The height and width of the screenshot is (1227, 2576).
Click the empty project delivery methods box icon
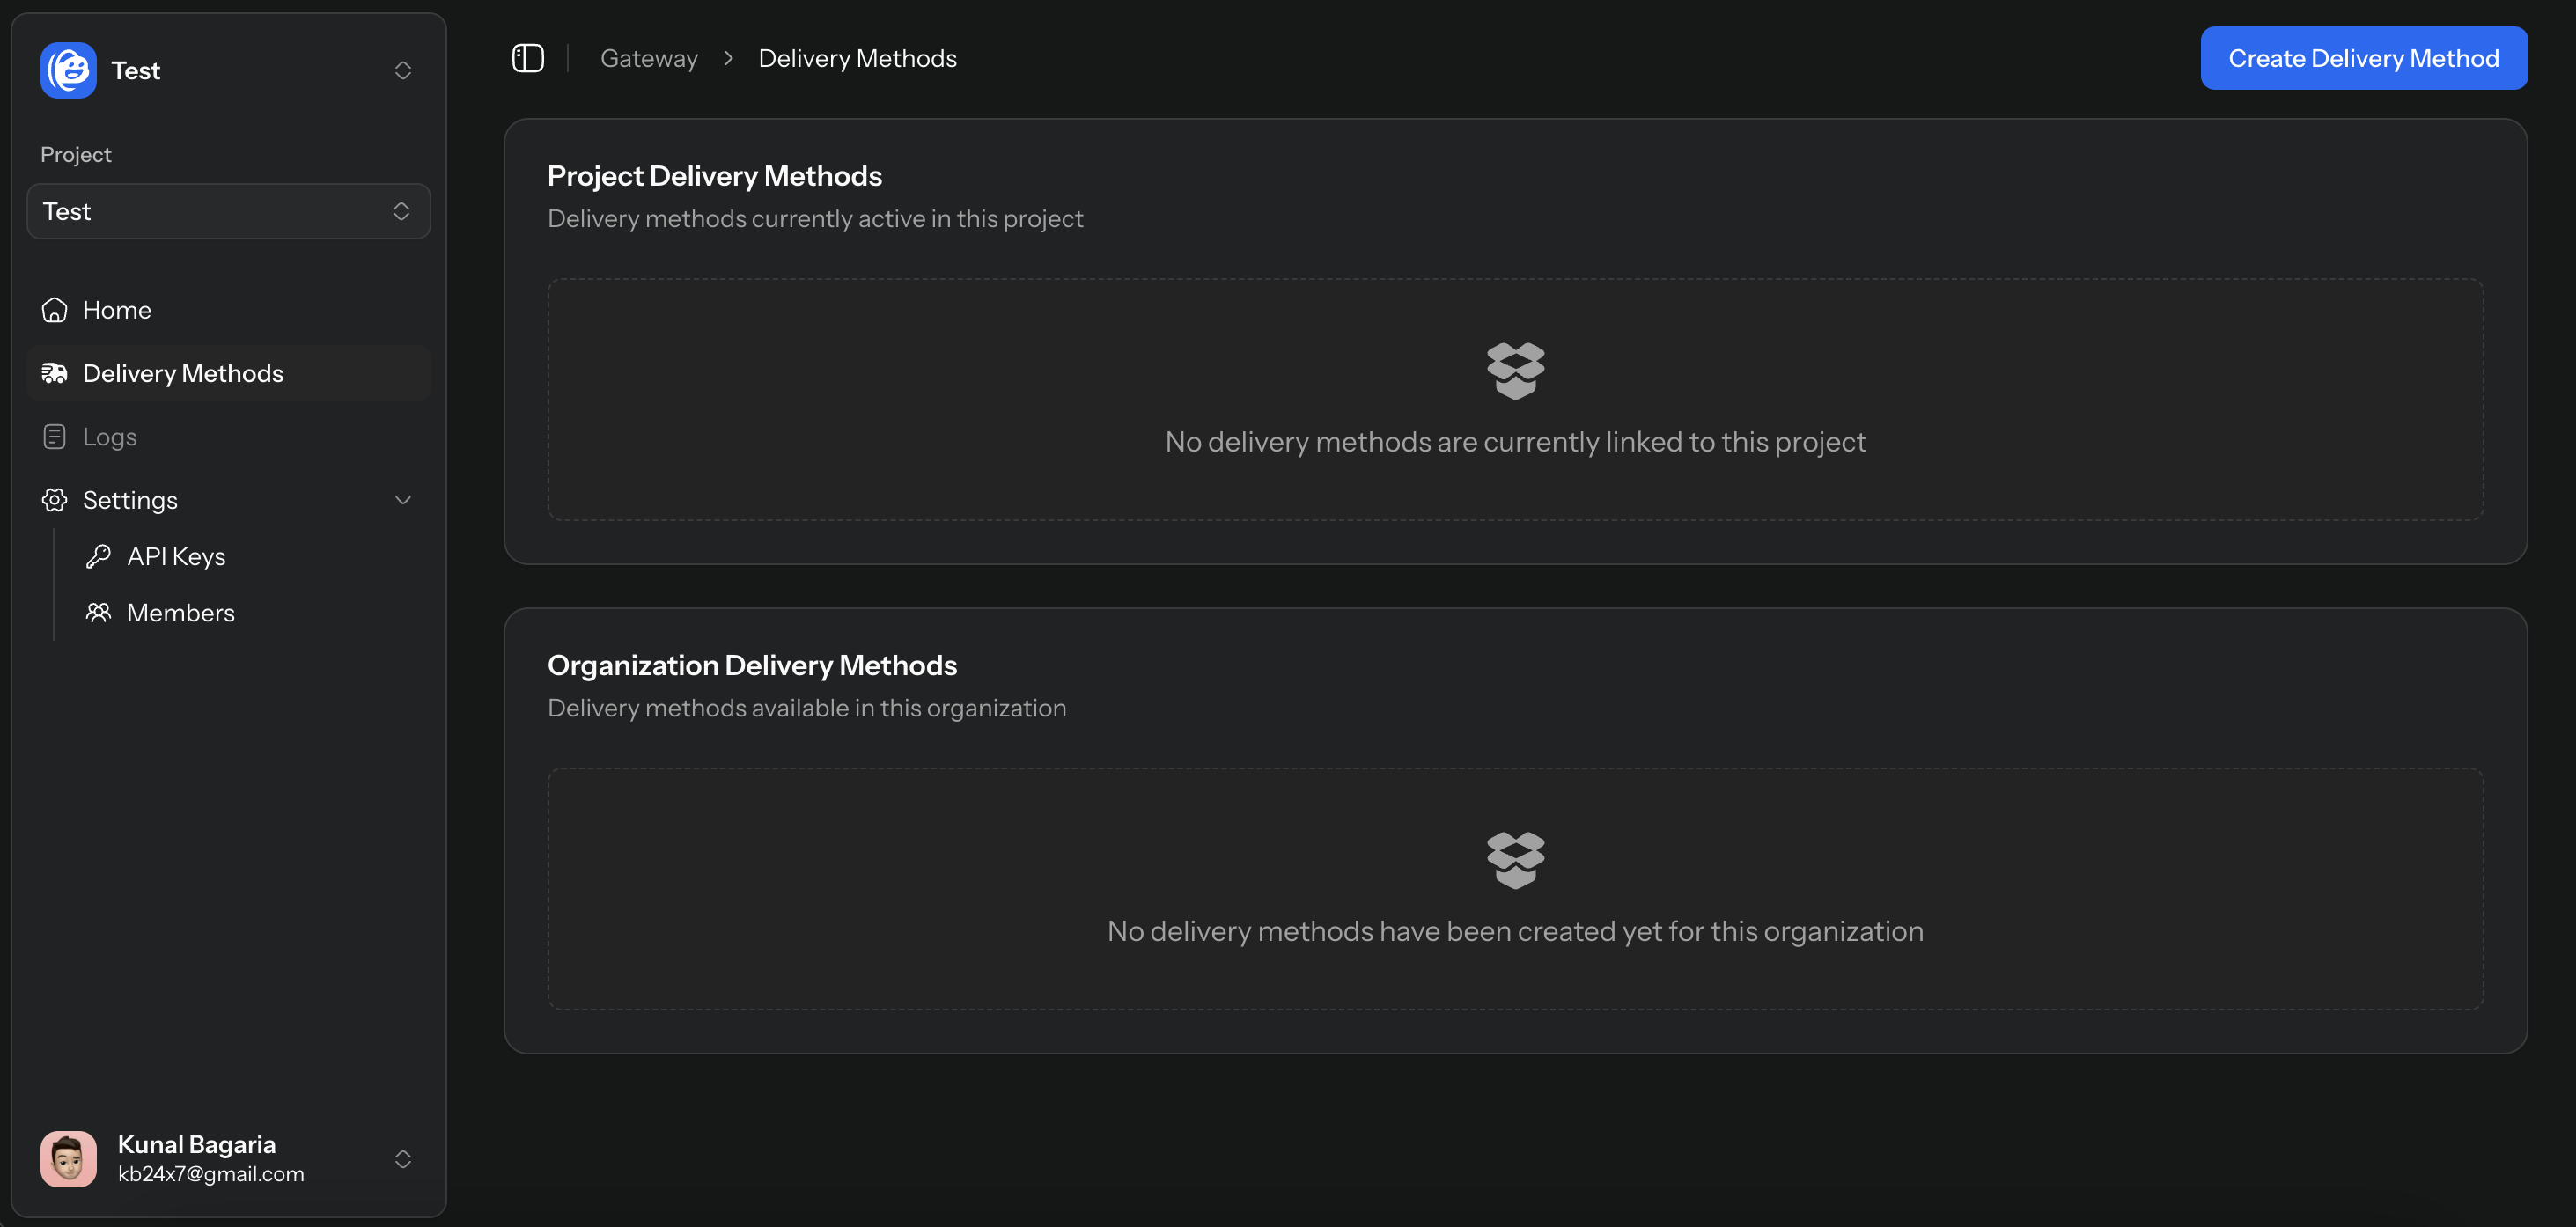[1515, 370]
